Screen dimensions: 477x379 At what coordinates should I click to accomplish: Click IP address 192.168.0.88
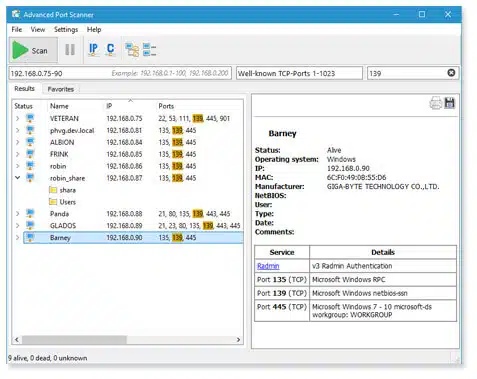[124, 214]
